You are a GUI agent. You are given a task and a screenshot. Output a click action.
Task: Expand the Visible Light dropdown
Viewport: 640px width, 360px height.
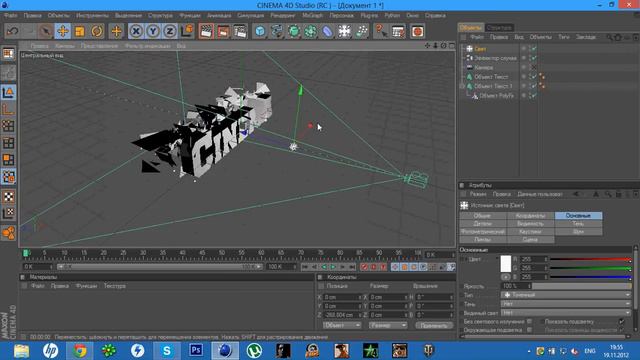(x=565, y=313)
